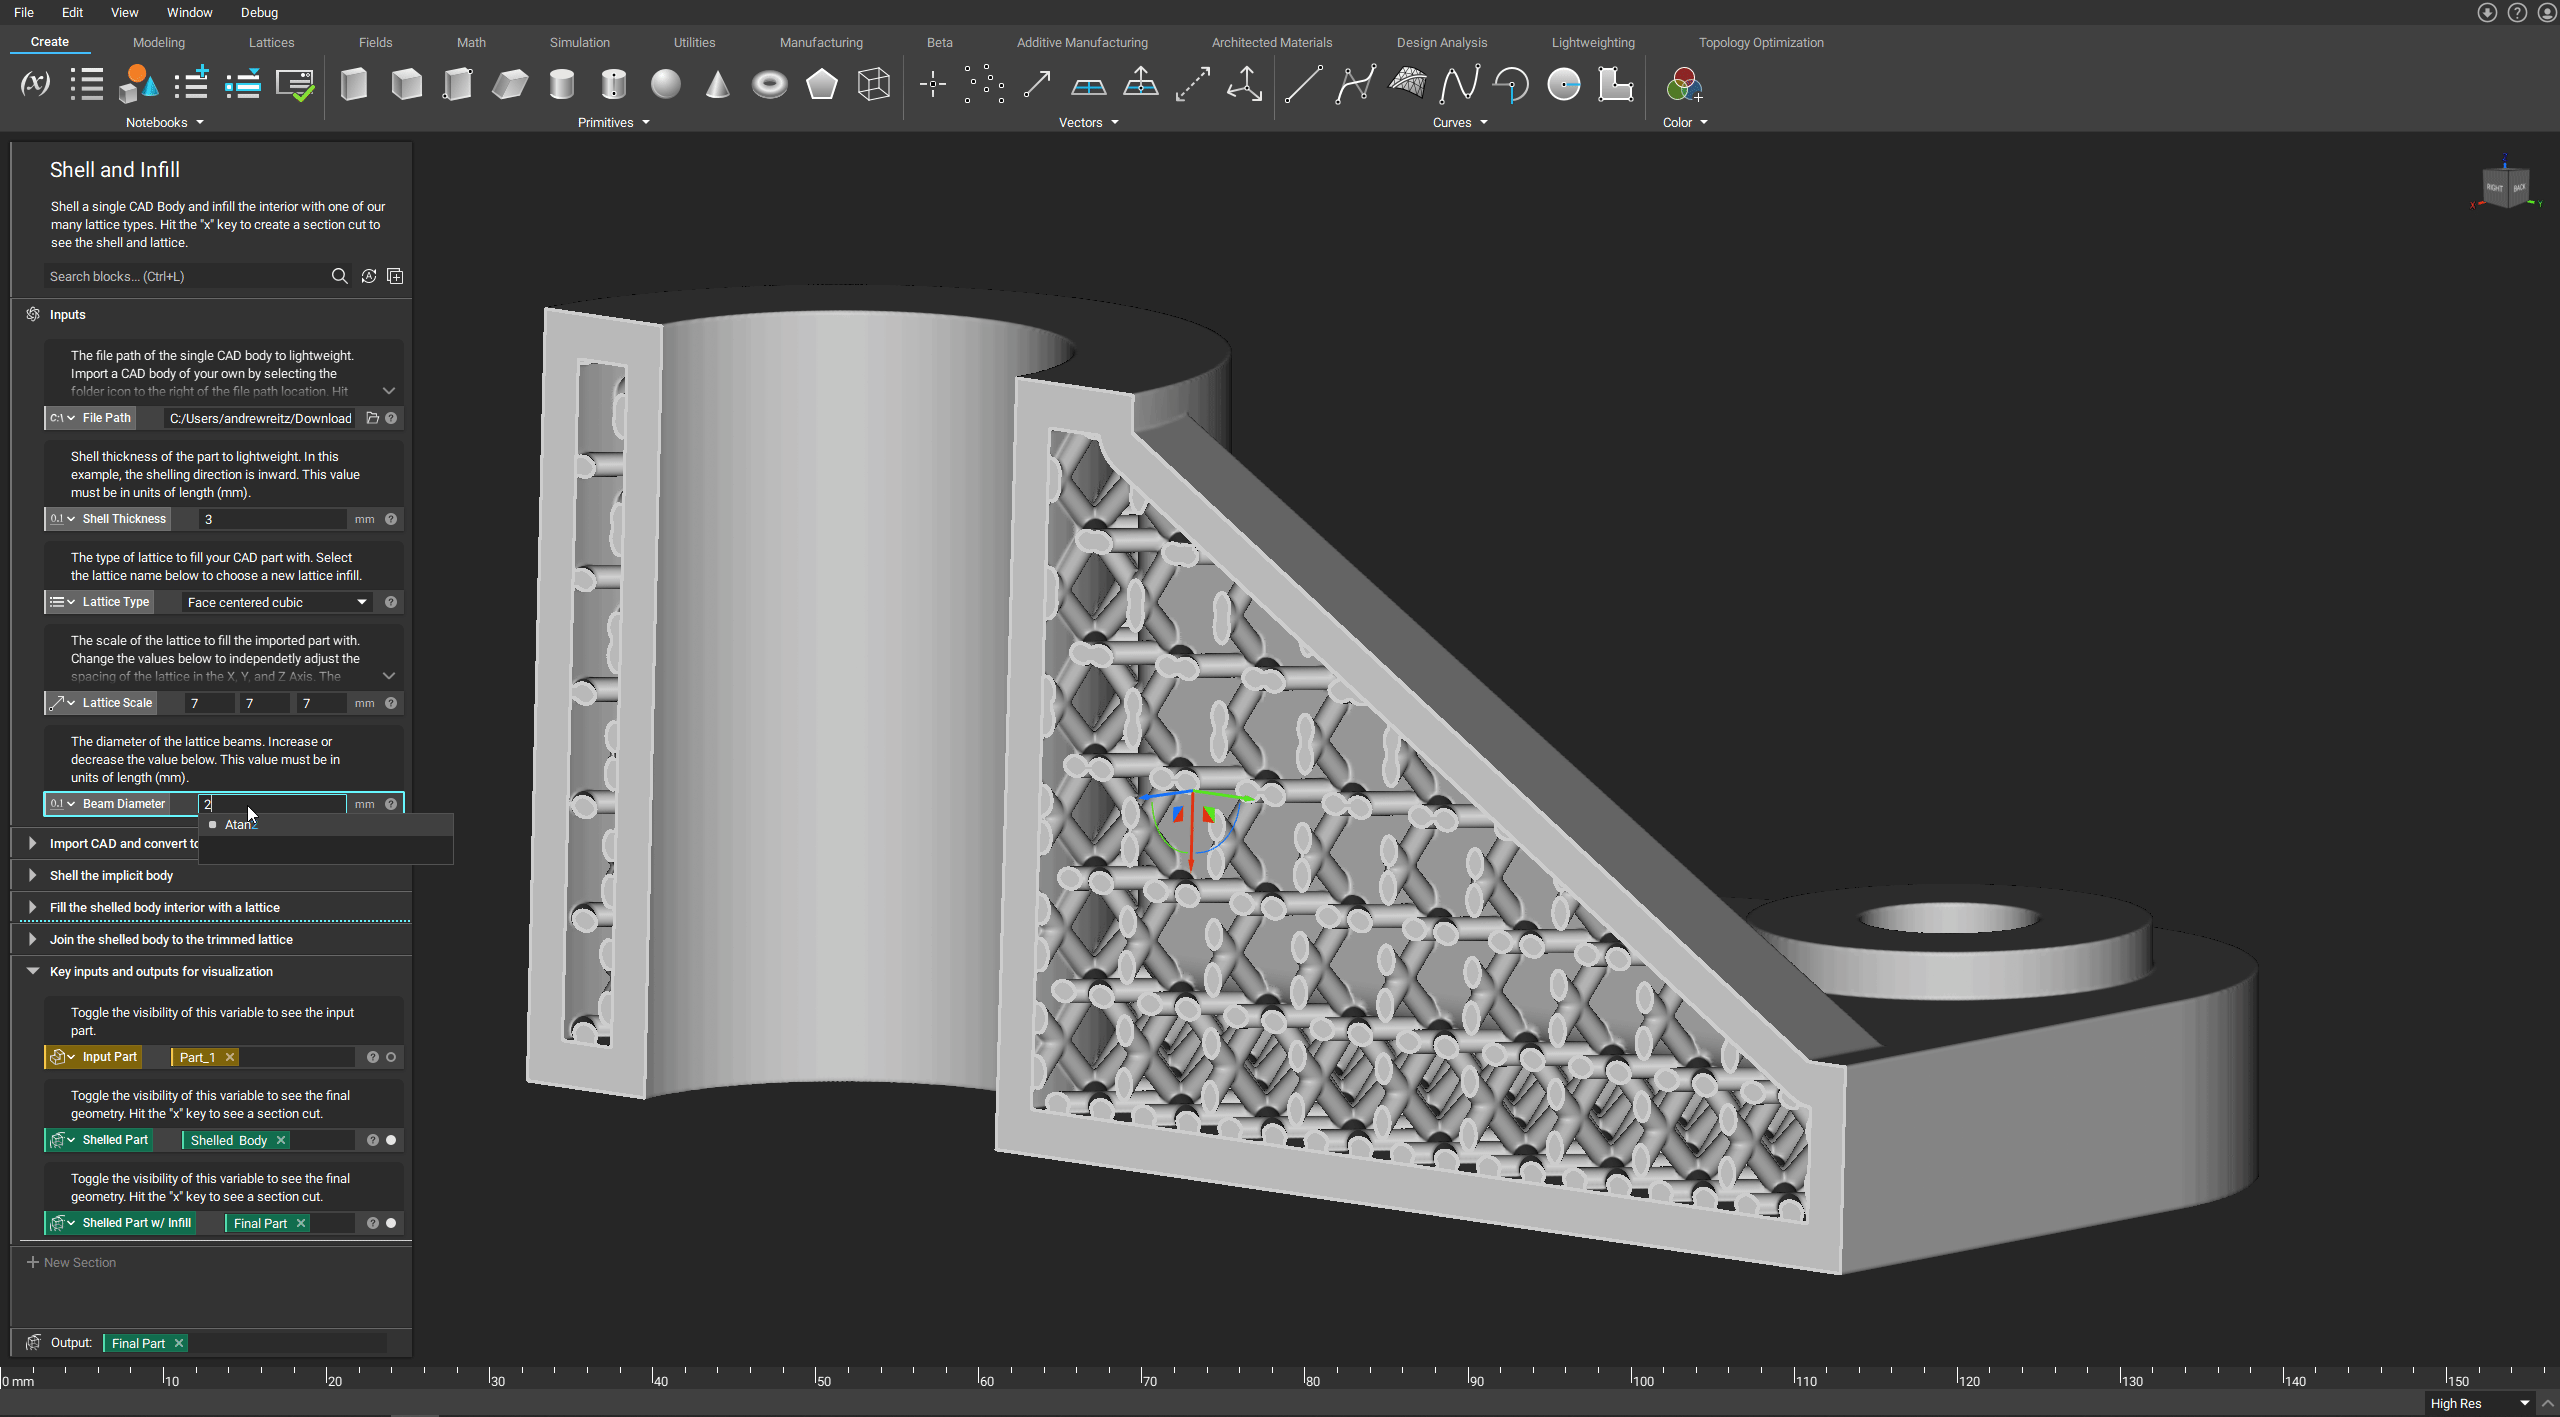Select the Point tool in Vectors
2560x1417 pixels.
click(931, 84)
